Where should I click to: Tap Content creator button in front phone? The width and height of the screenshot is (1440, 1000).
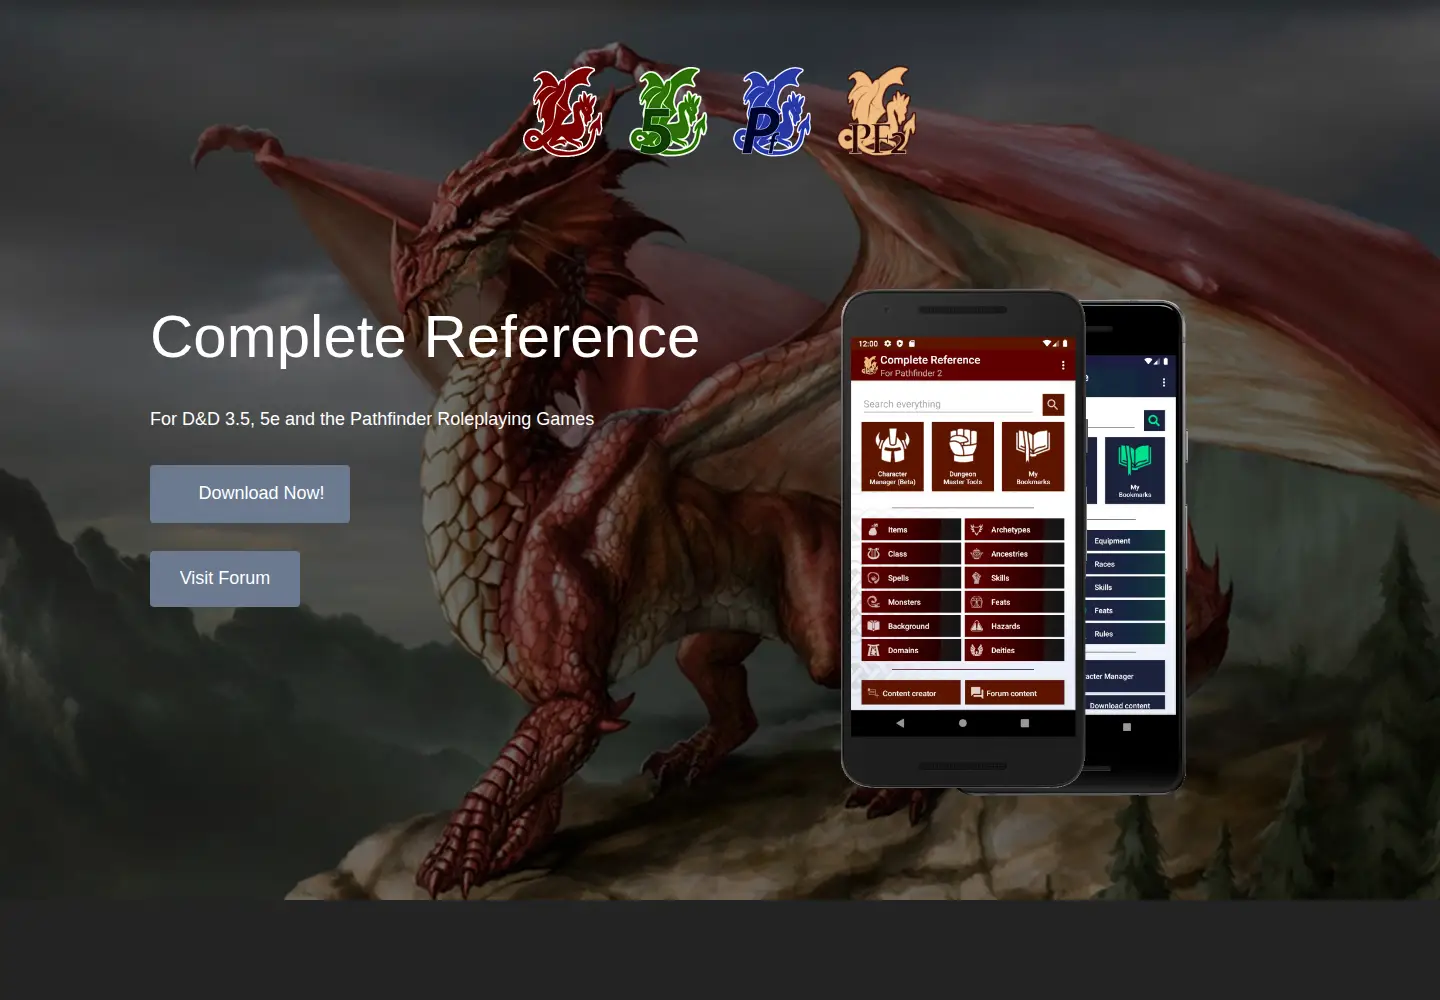click(x=911, y=693)
